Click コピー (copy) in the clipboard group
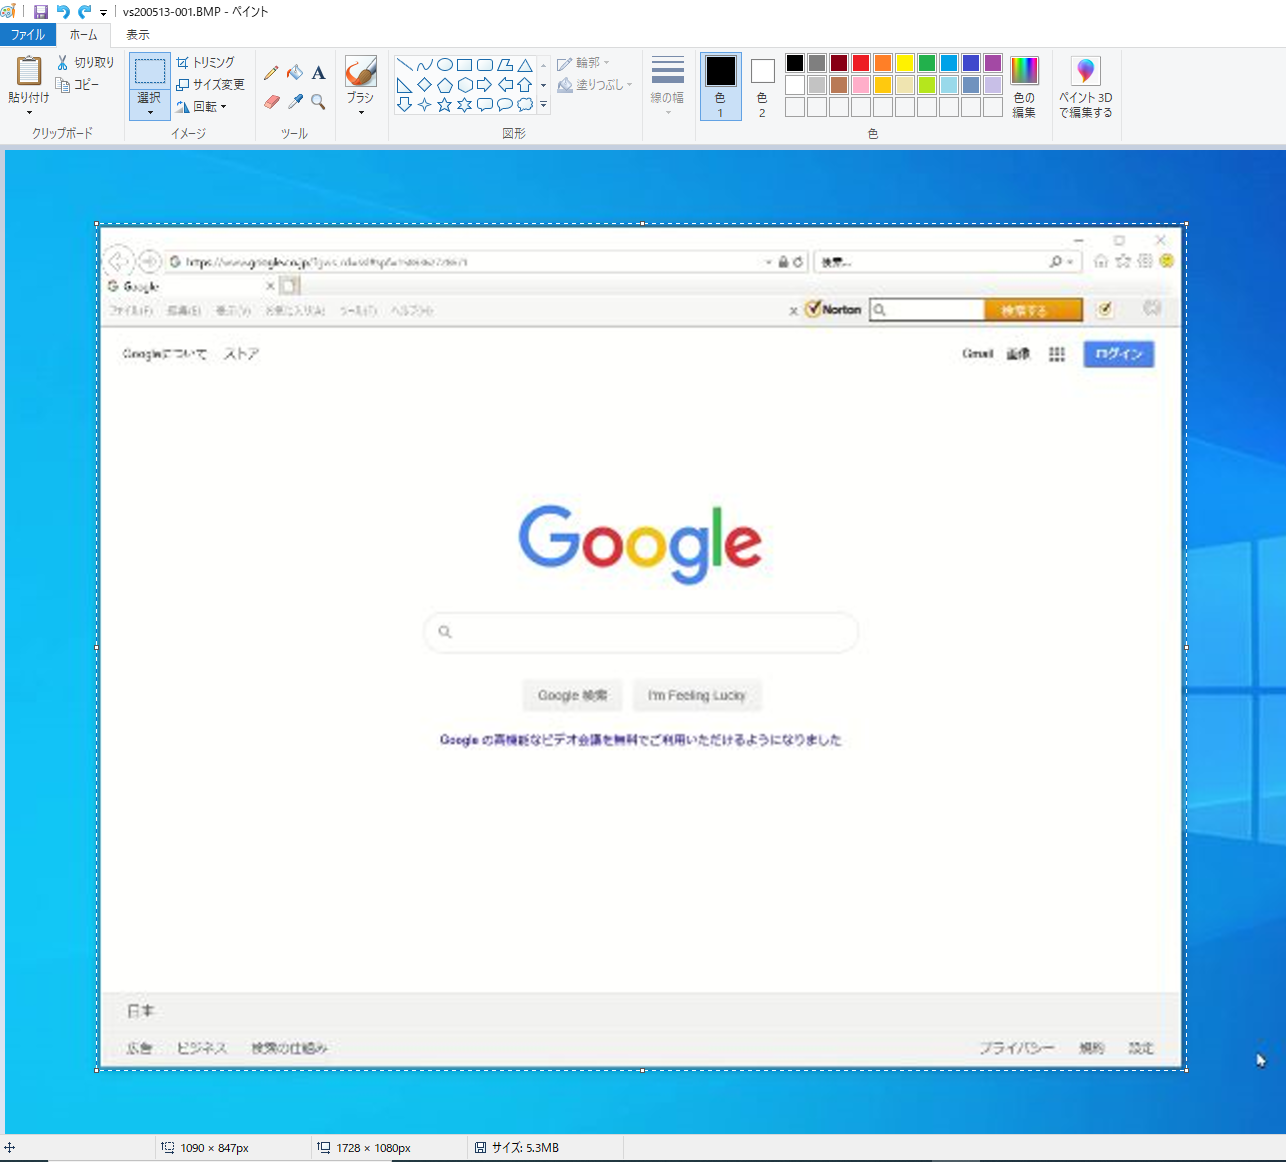Viewport: 1286px width, 1162px height. click(78, 85)
